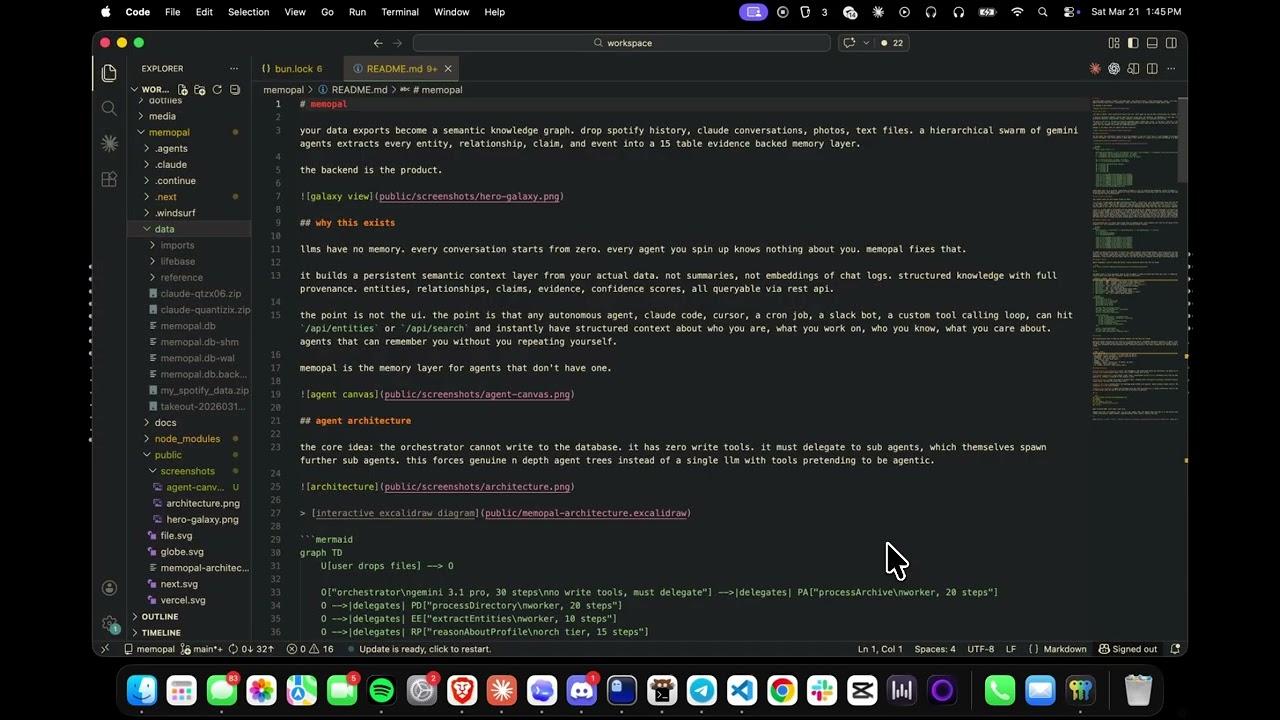Open the Terminal menu

click(x=400, y=12)
